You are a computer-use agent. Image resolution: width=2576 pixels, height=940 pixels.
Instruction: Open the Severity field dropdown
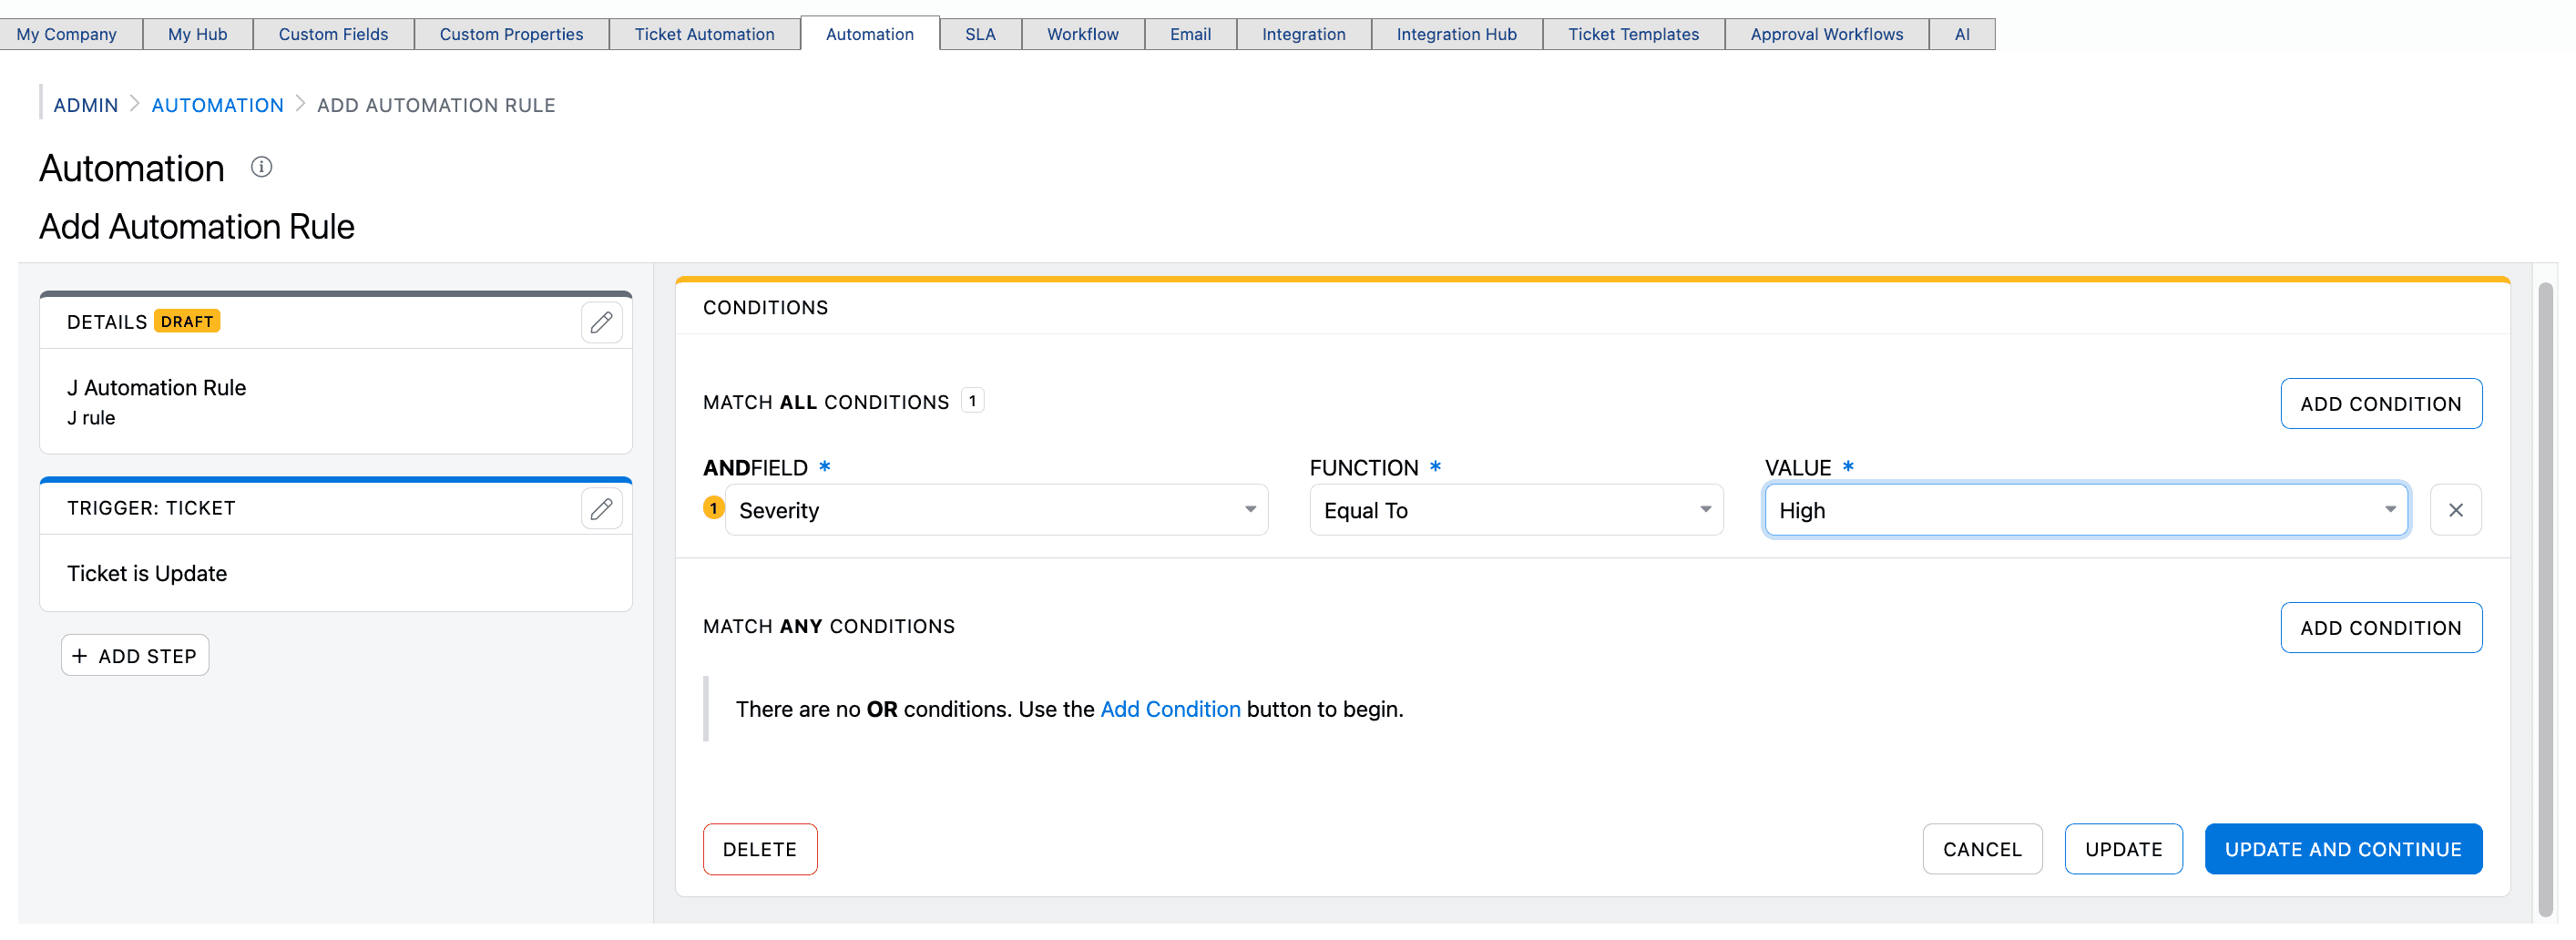click(996, 510)
